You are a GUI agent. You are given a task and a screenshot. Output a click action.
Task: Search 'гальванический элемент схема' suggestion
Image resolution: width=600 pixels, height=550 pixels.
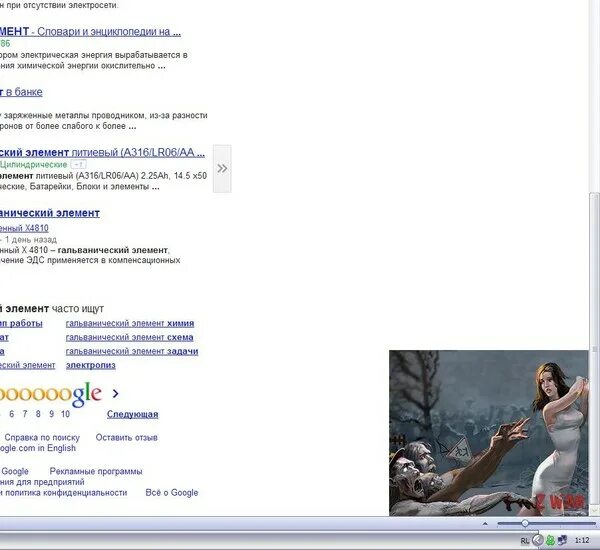click(x=129, y=338)
